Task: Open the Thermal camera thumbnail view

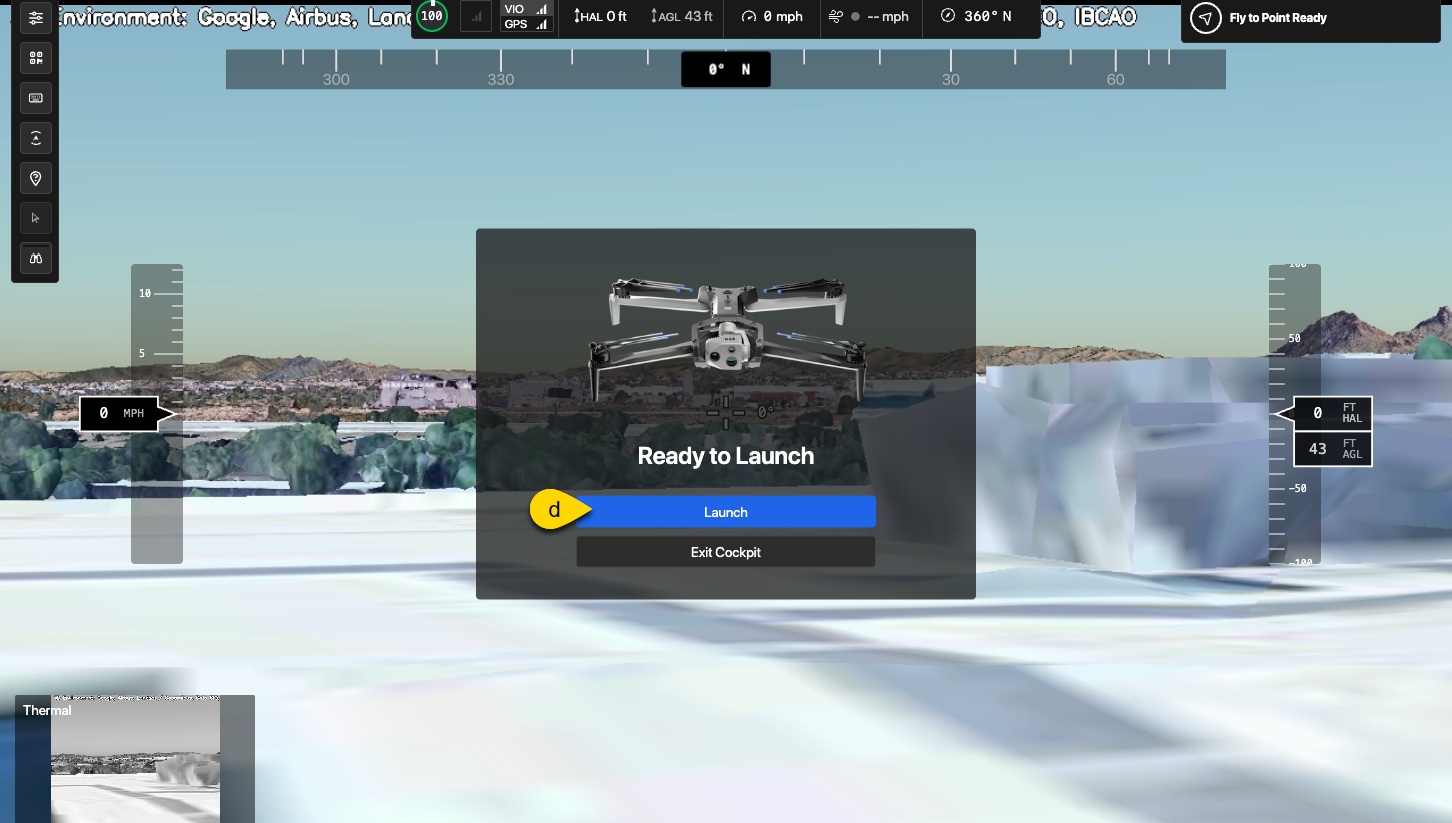Action: [135, 758]
